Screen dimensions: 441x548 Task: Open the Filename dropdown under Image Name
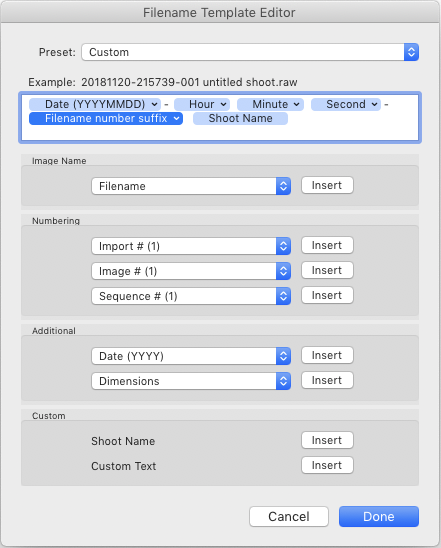coord(191,186)
